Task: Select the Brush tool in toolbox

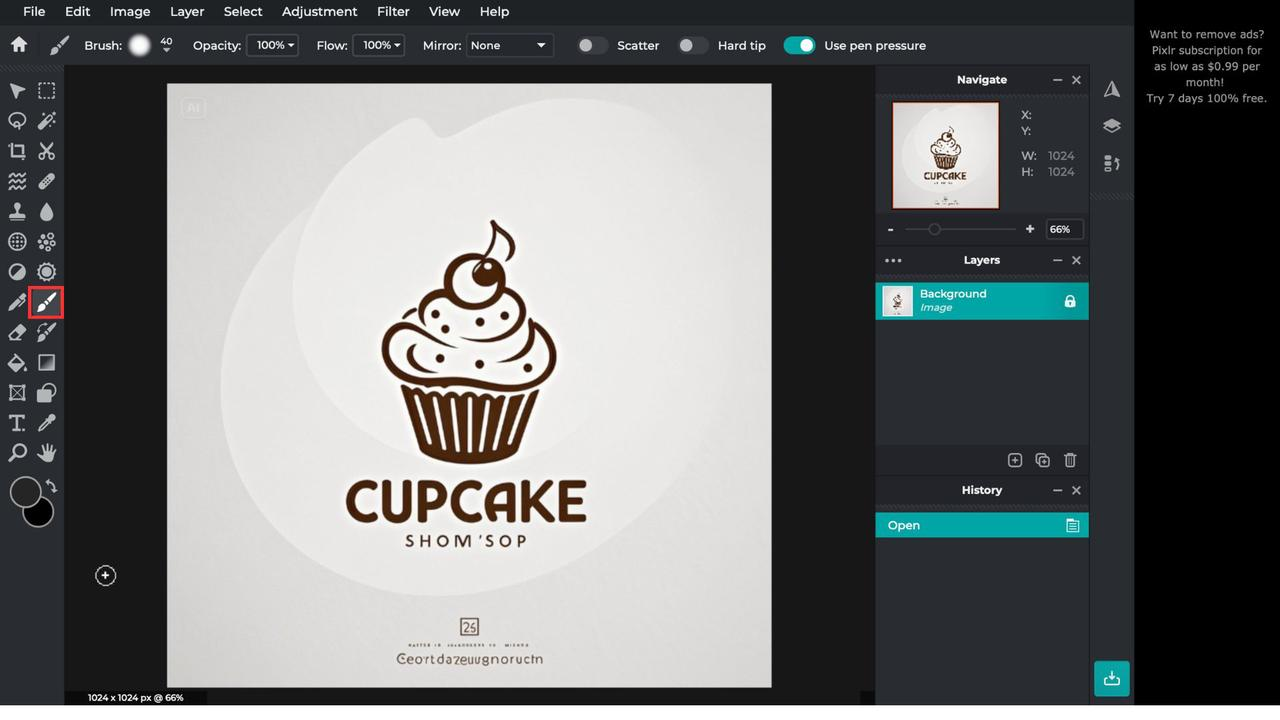Action: pos(47,302)
